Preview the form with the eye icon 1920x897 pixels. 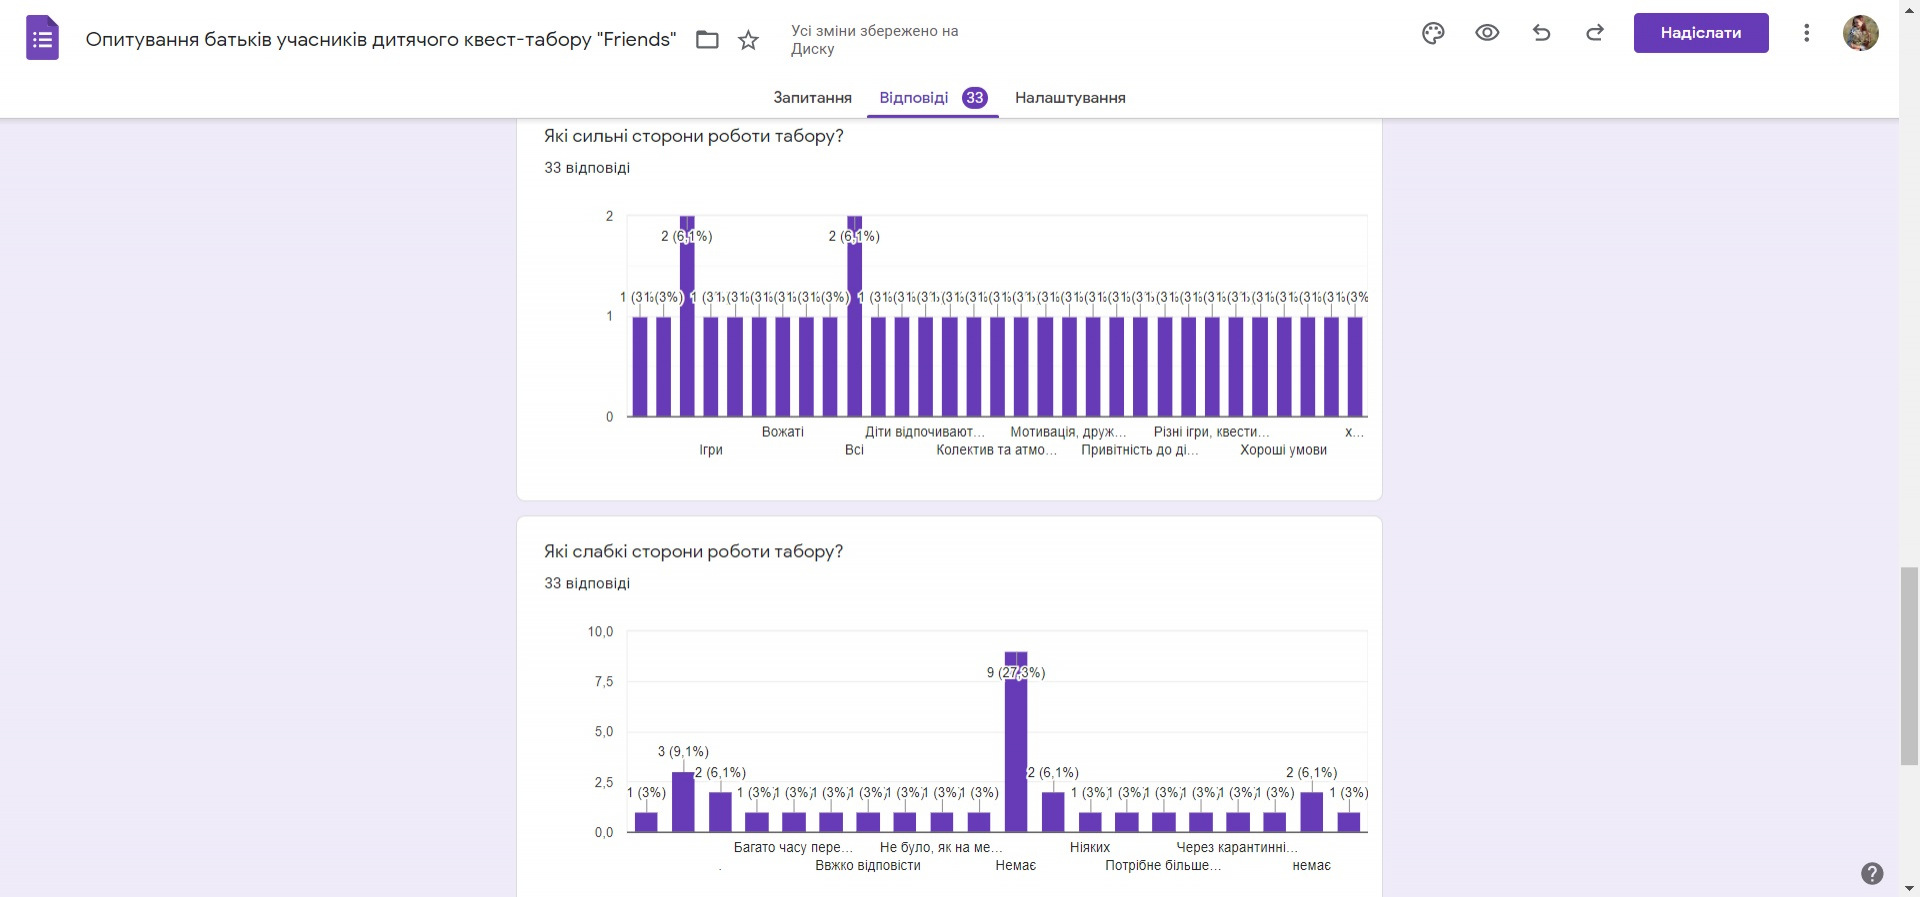(1487, 33)
